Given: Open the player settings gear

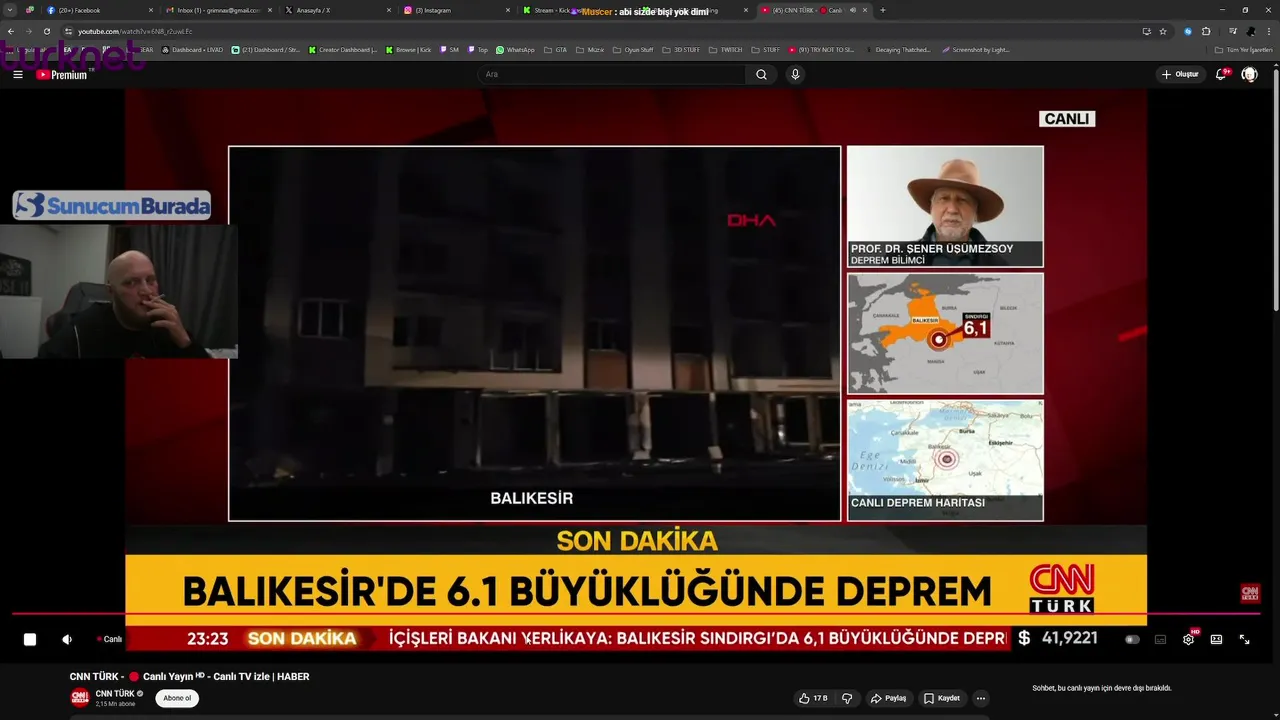Looking at the screenshot, I should click(1188, 639).
